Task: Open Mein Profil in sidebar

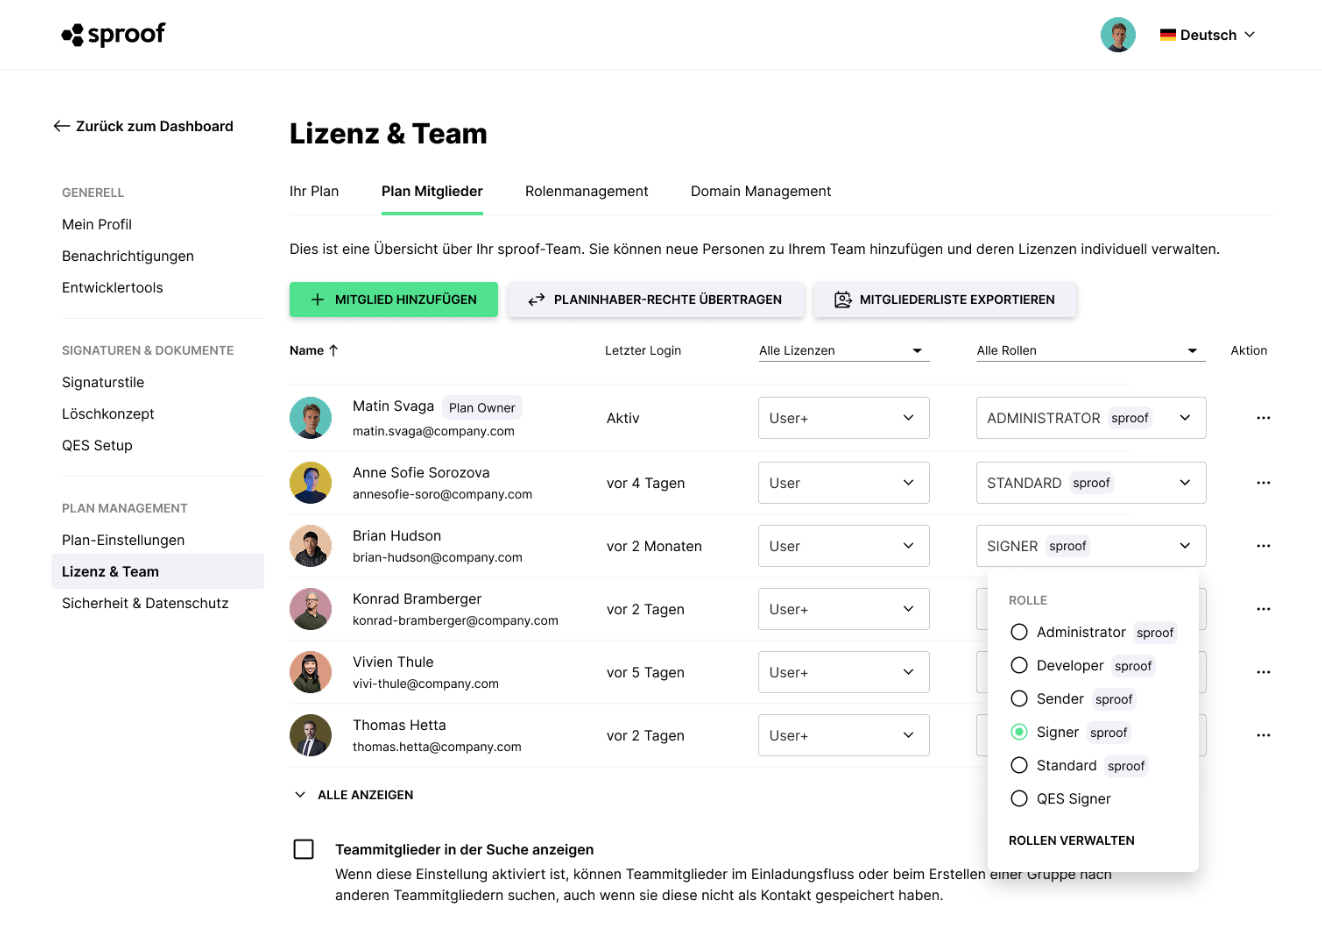Action: pos(97,224)
